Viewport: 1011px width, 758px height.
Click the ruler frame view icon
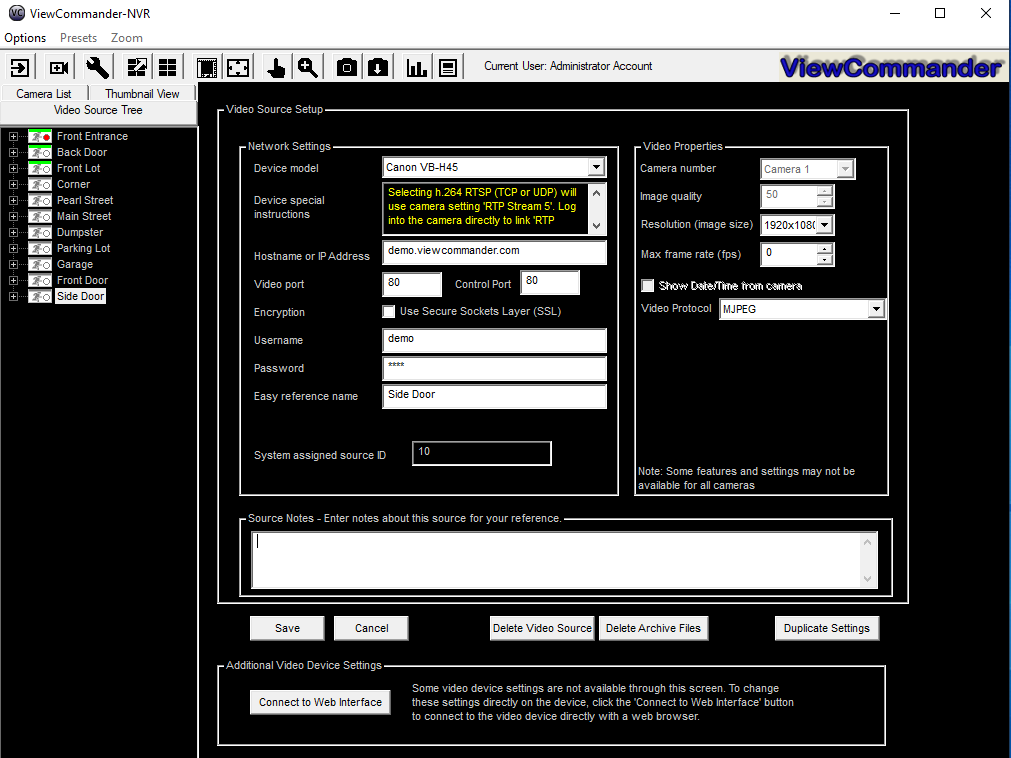pos(207,67)
